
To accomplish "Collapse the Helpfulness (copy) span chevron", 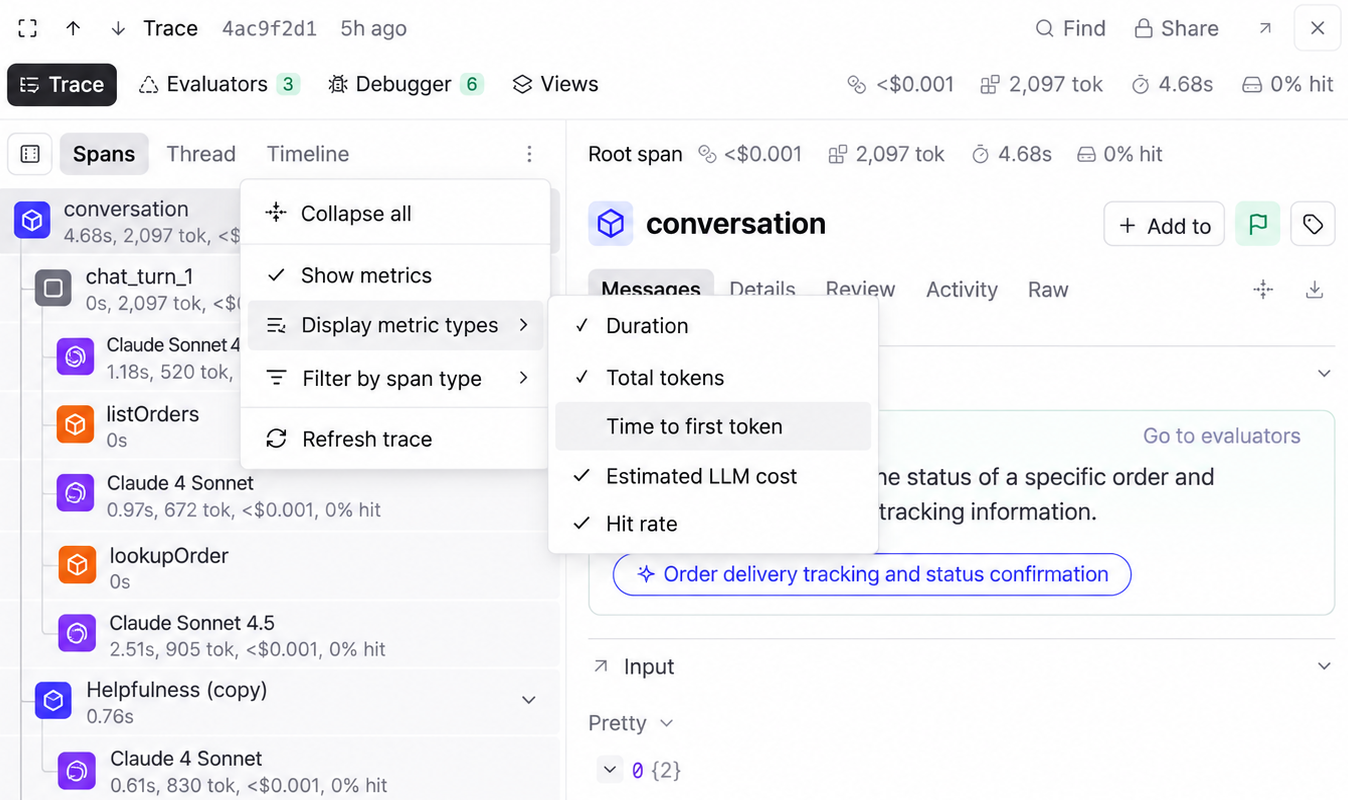I will [x=529, y=700].
